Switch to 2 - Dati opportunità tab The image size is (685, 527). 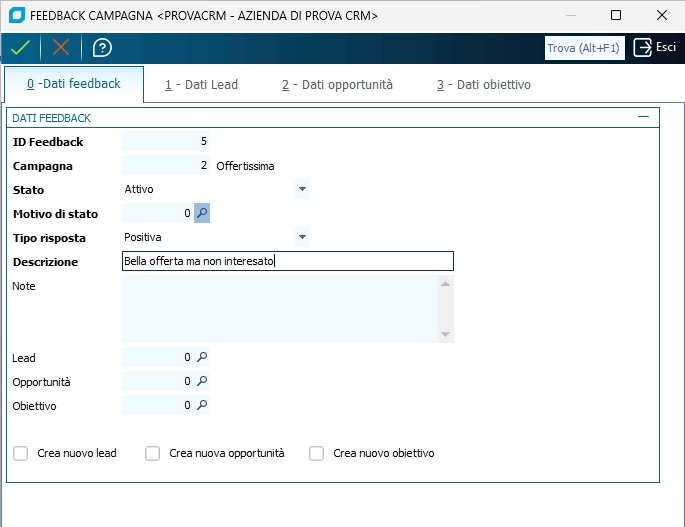pyautogui.click(x=337, y=85)
